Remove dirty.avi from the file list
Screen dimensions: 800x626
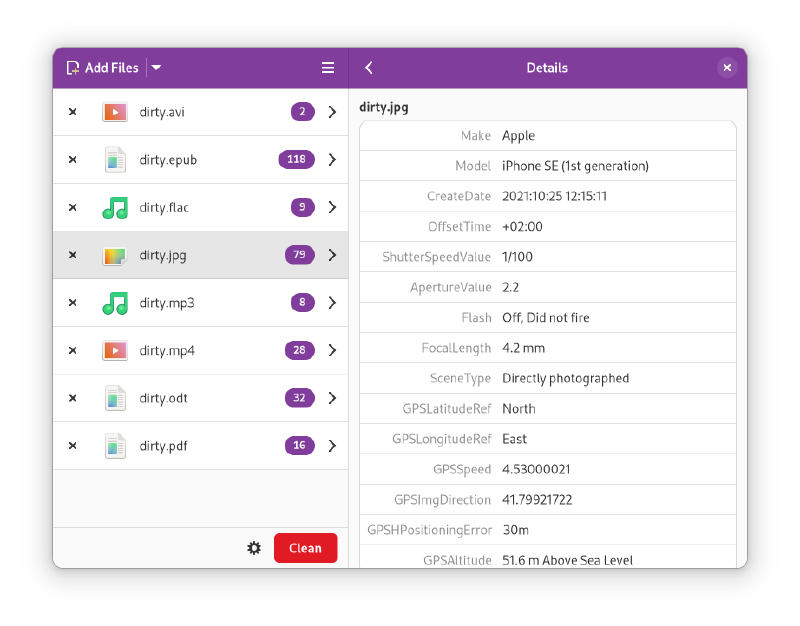tap(72, 112)
